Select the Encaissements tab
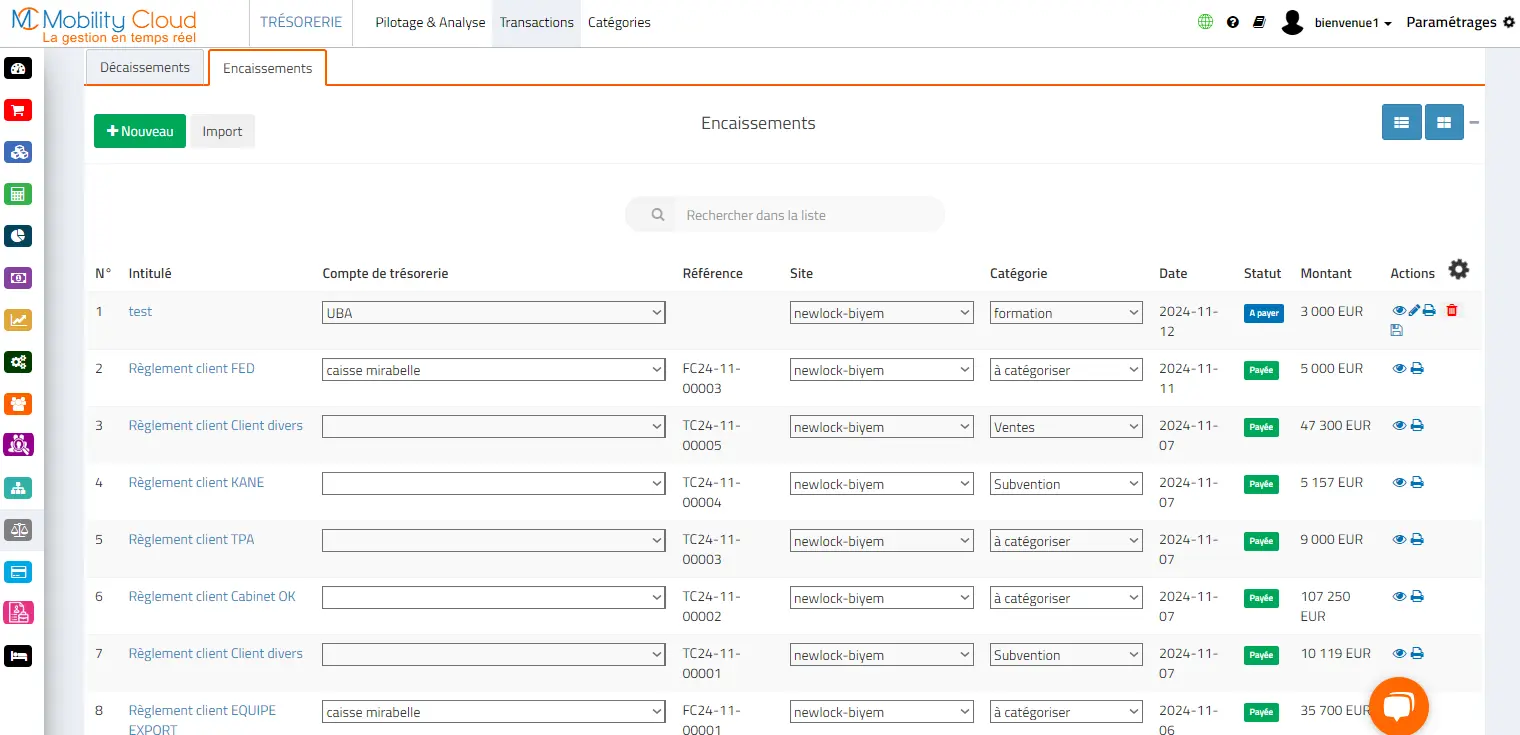This screenshot has width=1520, height=735. [267, 68]
